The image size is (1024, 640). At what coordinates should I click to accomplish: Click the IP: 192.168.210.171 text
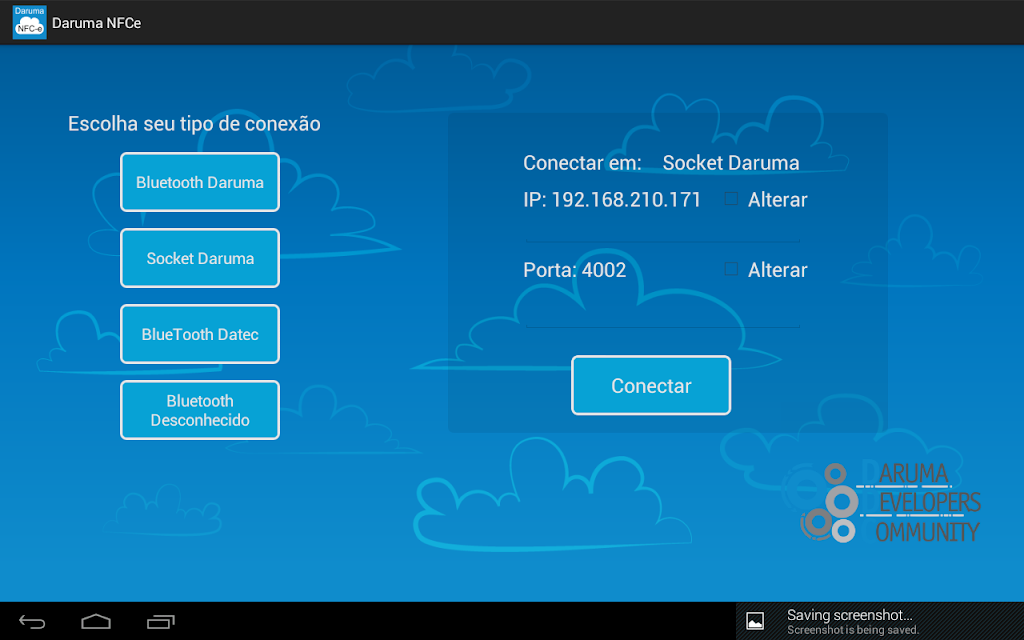(x=612, y=199)
